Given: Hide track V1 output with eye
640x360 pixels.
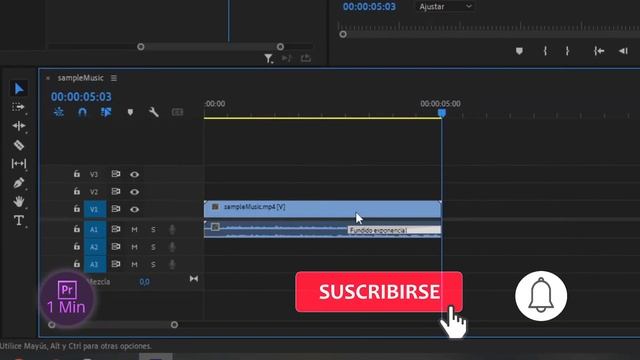Looking at the screenshot, I should click(x=134, y=209).
